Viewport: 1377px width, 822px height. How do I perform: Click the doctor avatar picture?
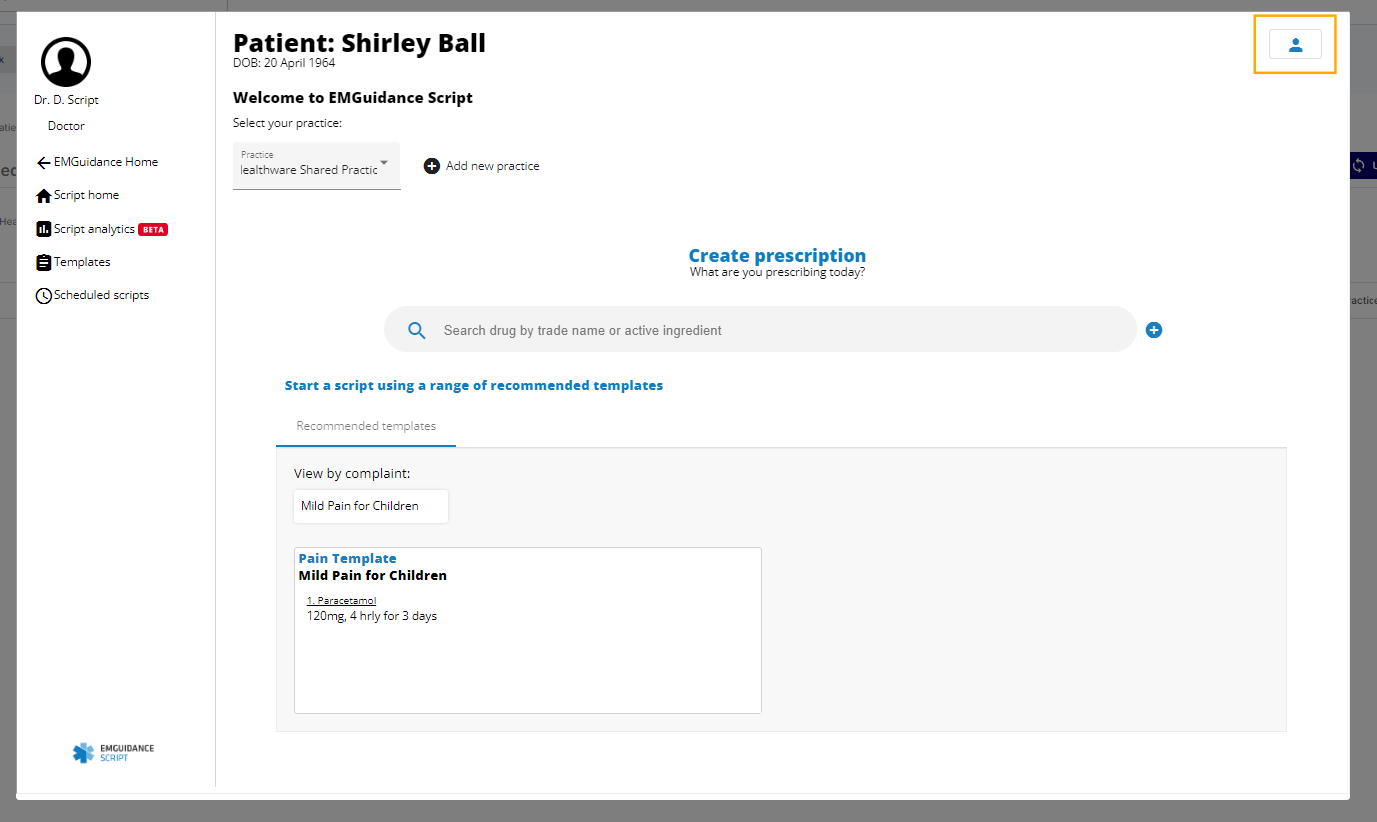coord(66,62)
